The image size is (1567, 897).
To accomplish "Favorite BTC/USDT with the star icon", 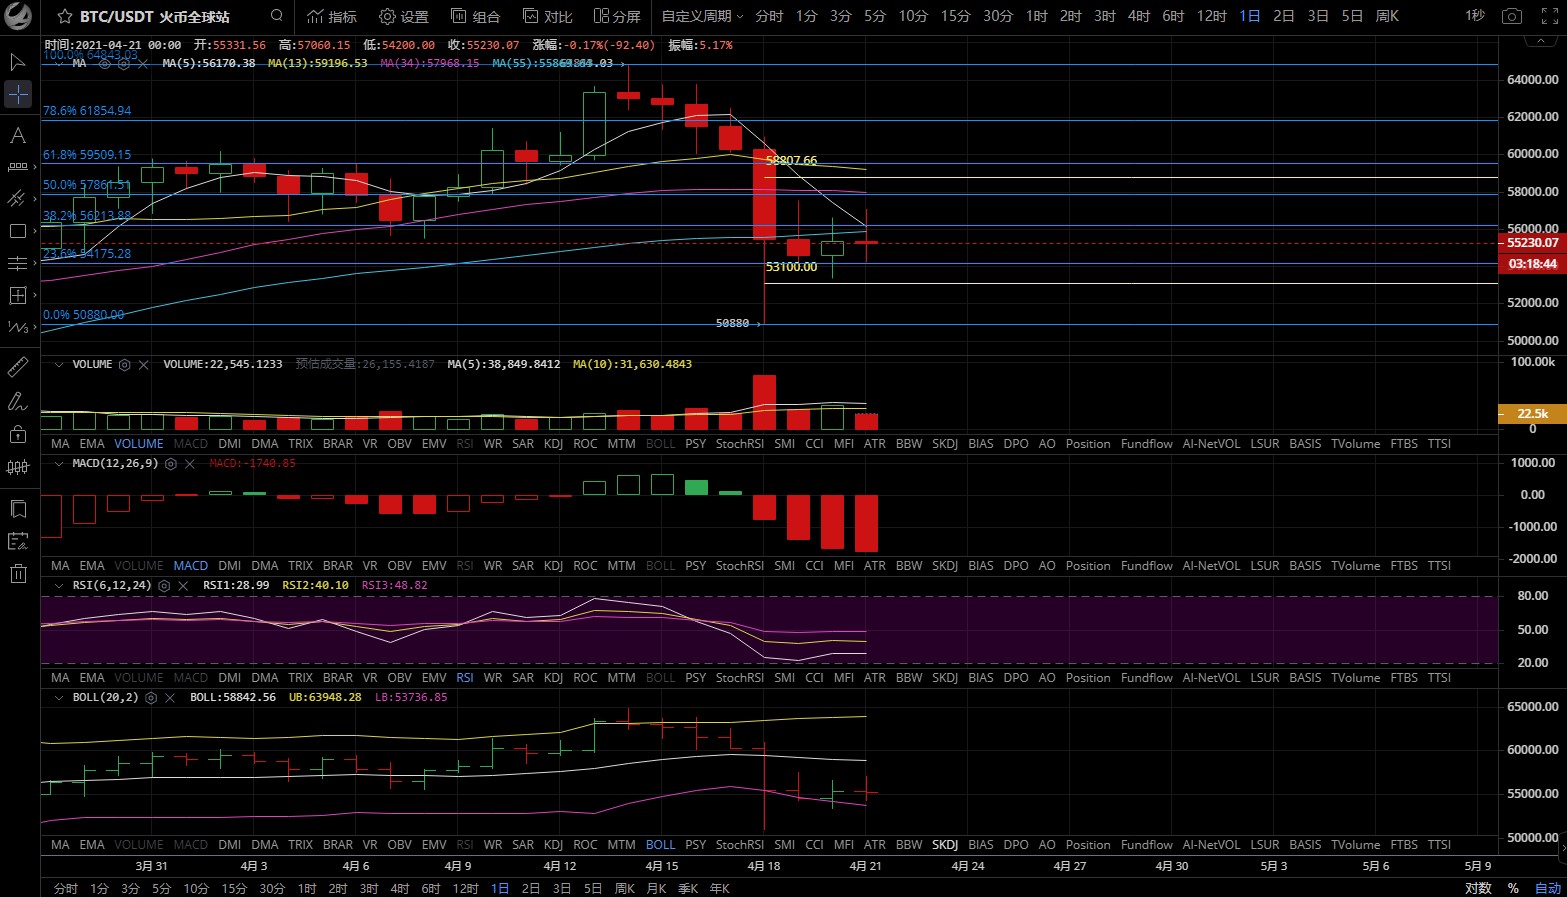I will 65,16.
